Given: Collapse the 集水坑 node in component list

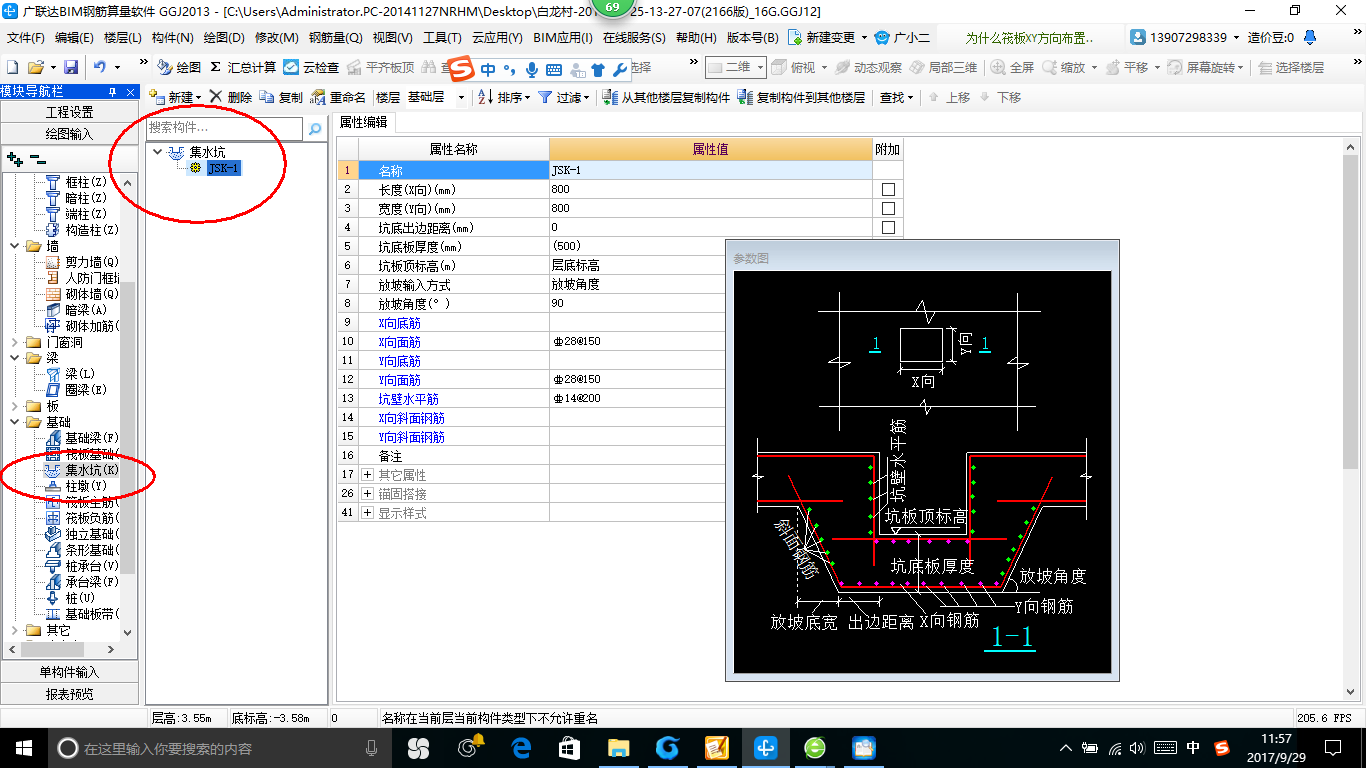Looking at the screenshot, I should [x=158, y=152].
